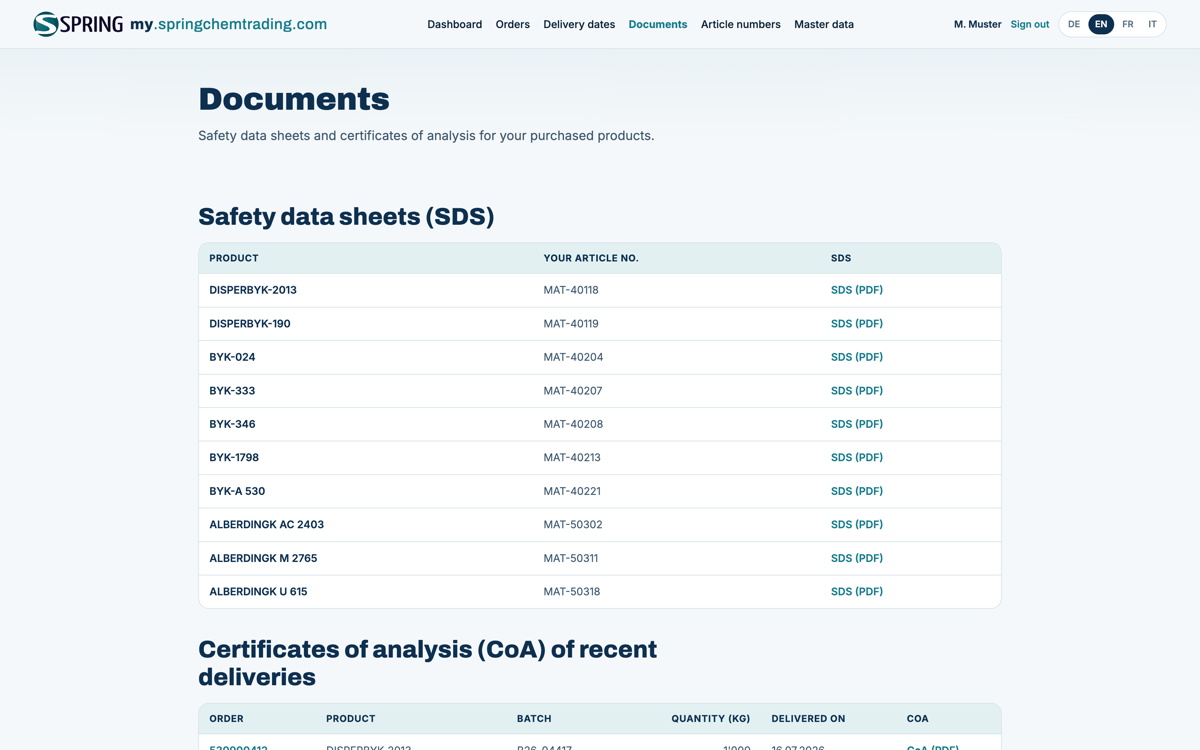Download SDS PDF for BYK-1798
Viewport: 1200px width, 750px height.
click(x=857, y=457)
